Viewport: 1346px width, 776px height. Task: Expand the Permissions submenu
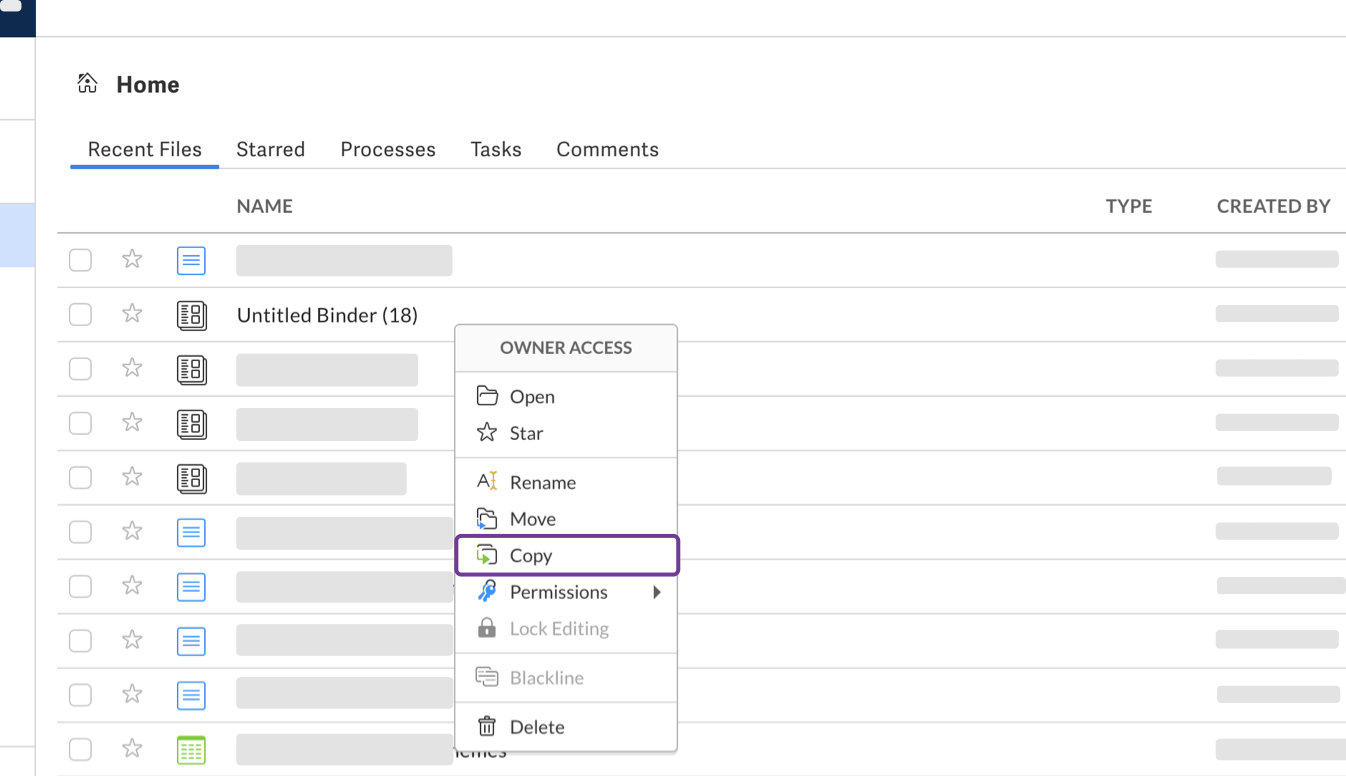coord(658,592)
